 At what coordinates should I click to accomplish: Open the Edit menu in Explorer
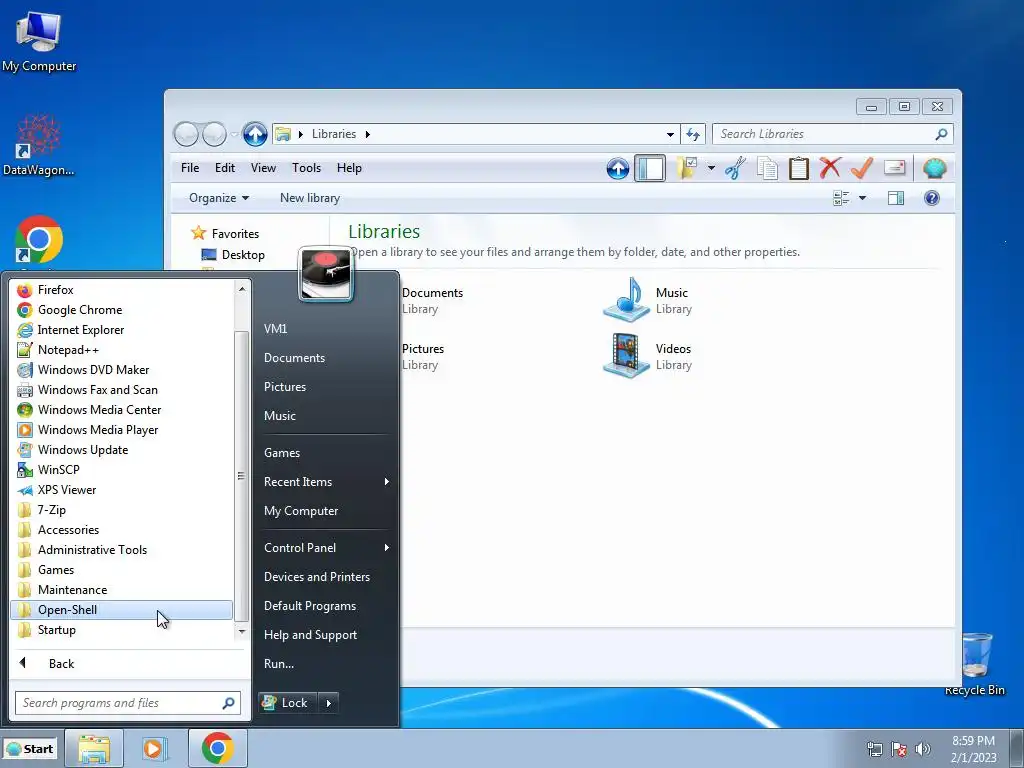click(225, 168)
